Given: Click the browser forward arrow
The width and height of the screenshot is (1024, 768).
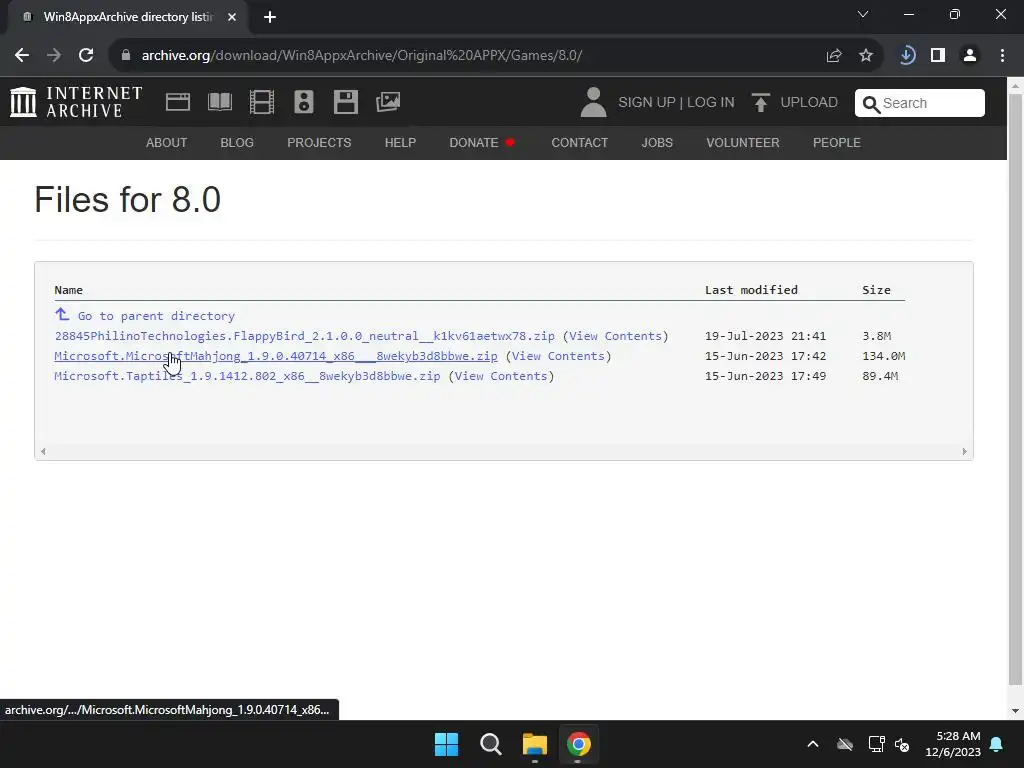Looking at the screenshot, I should coord(54,55).
